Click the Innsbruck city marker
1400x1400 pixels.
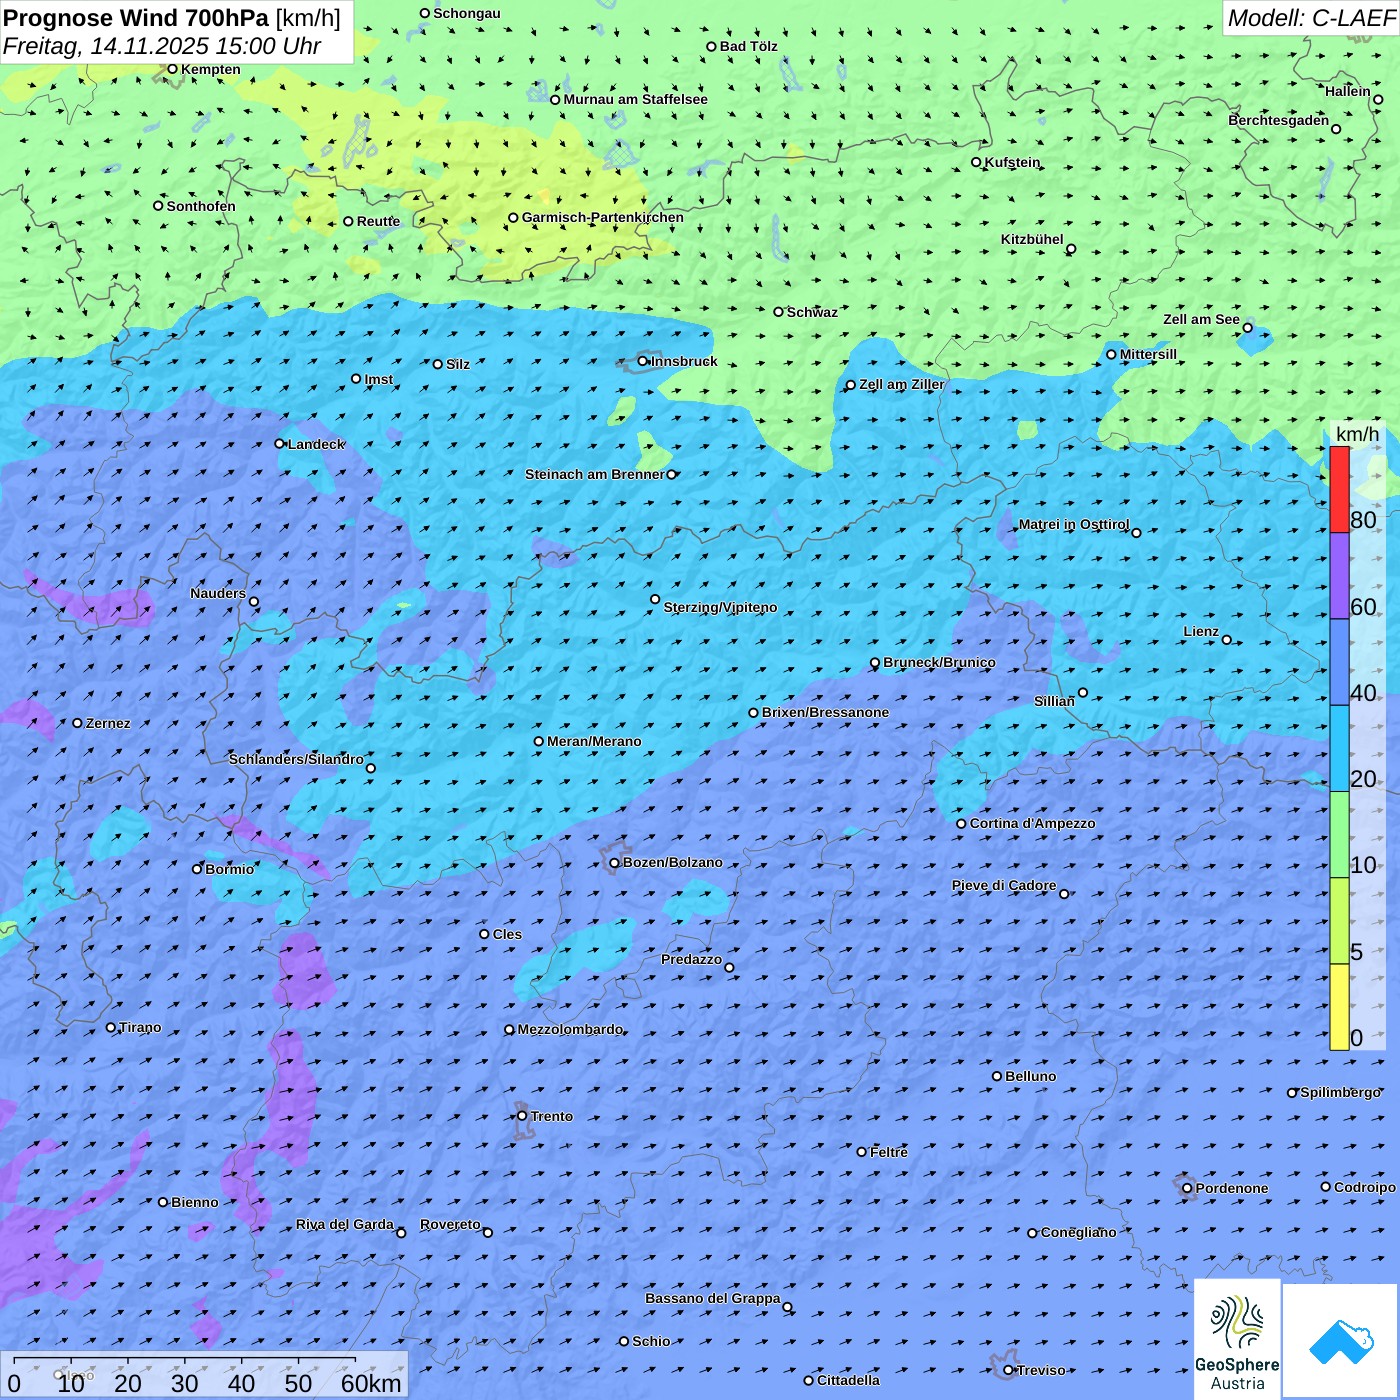(643, 361)
